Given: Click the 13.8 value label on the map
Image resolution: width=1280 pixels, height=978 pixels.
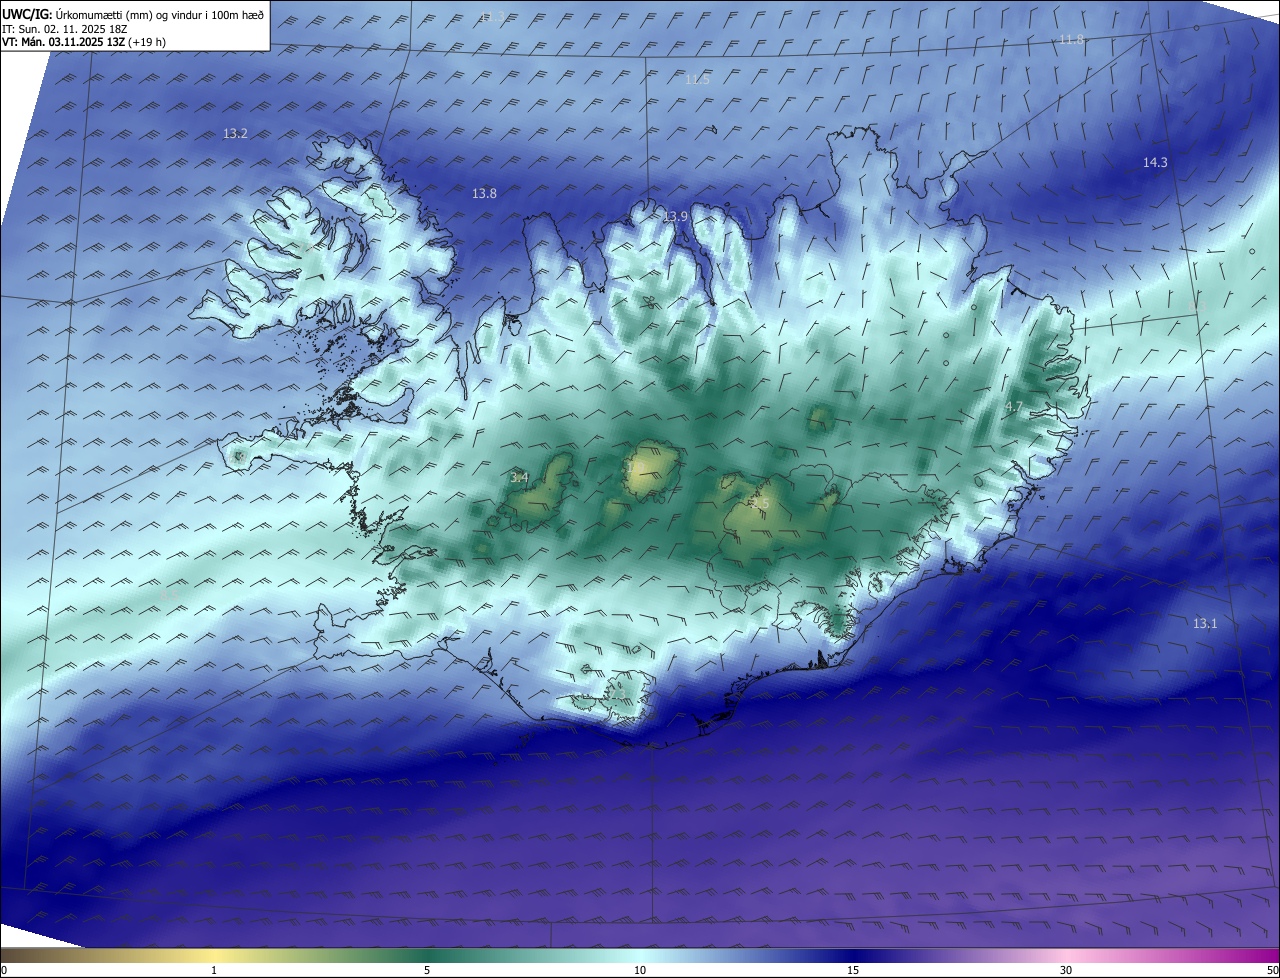Looking at the screenshot, I should tap(484, 193).
